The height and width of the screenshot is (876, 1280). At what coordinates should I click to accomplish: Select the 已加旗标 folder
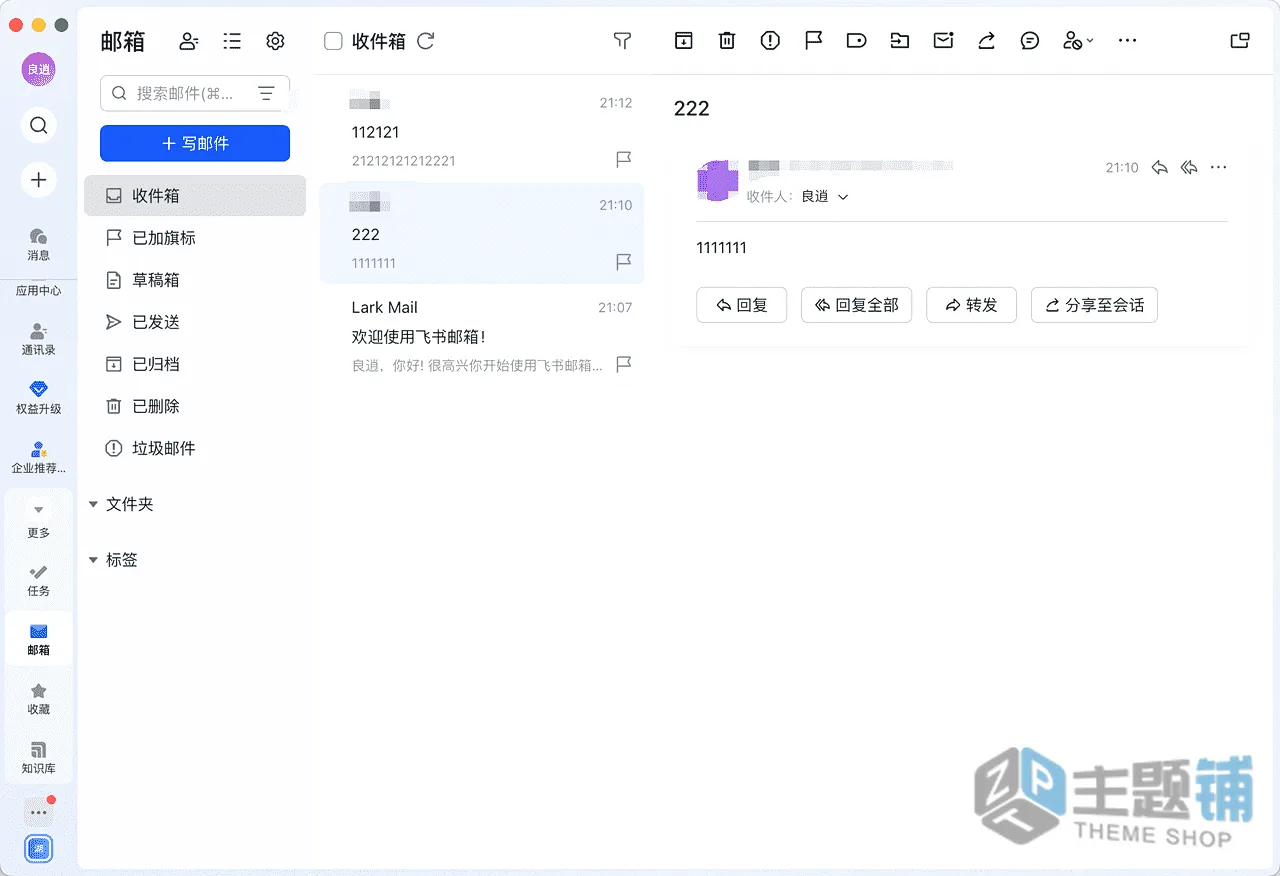pyautogui.click(x=195, y=238)
